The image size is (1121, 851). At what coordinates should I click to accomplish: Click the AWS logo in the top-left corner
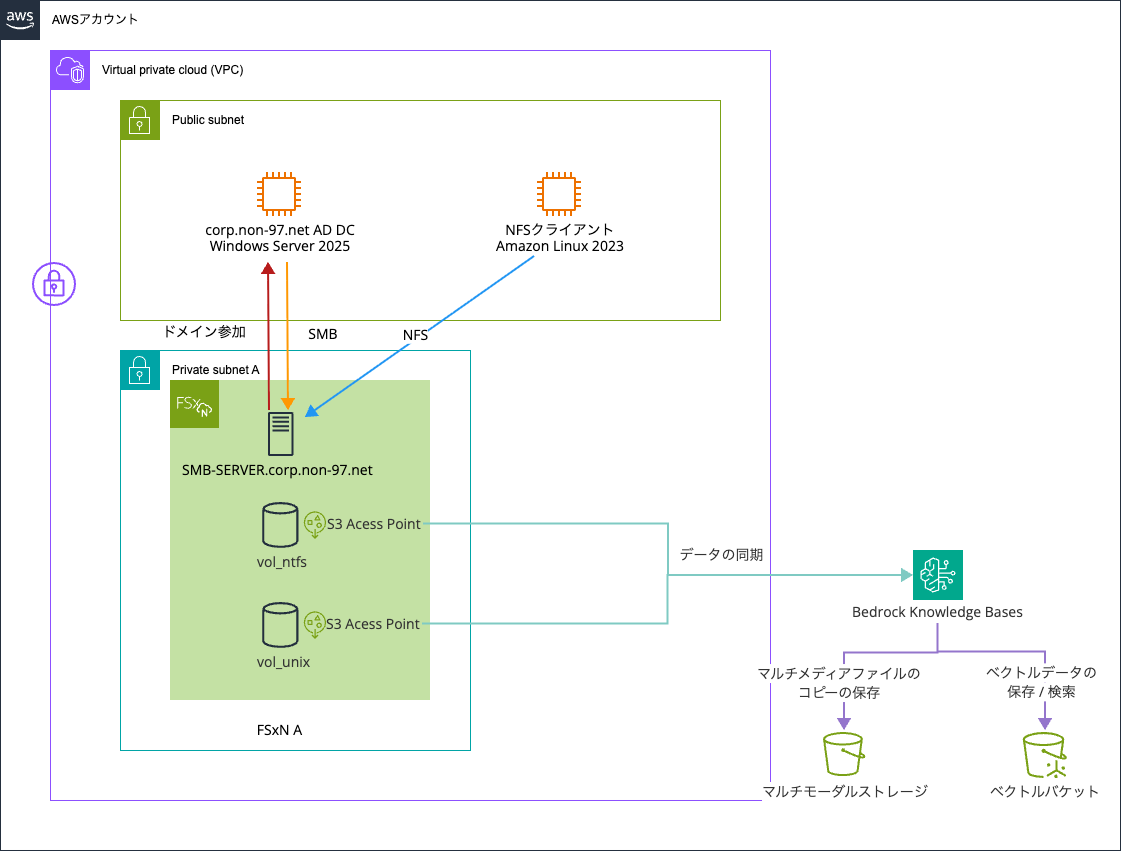tap(20, 20)
